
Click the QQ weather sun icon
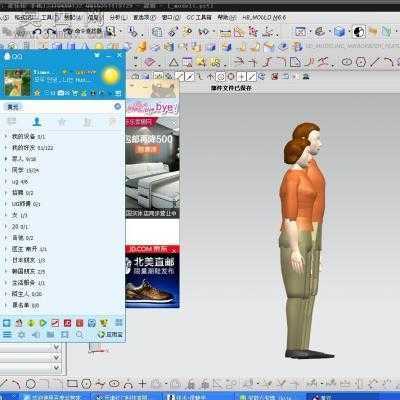pyautogui.click(x=111, y=76)
